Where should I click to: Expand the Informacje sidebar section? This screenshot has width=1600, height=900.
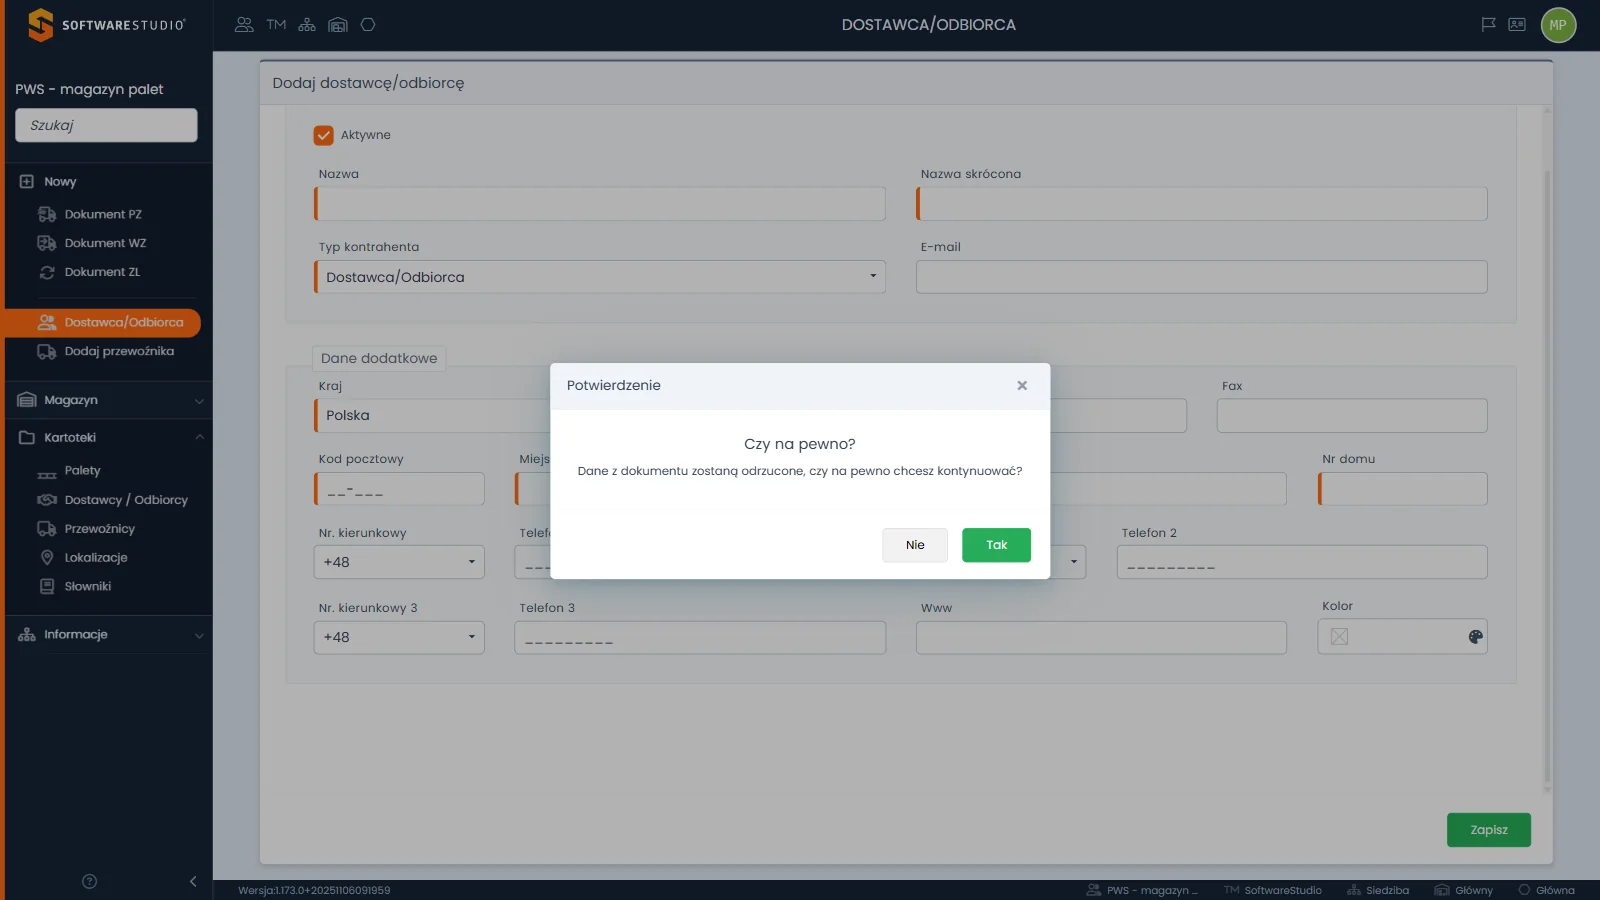(x=110, y=635)
